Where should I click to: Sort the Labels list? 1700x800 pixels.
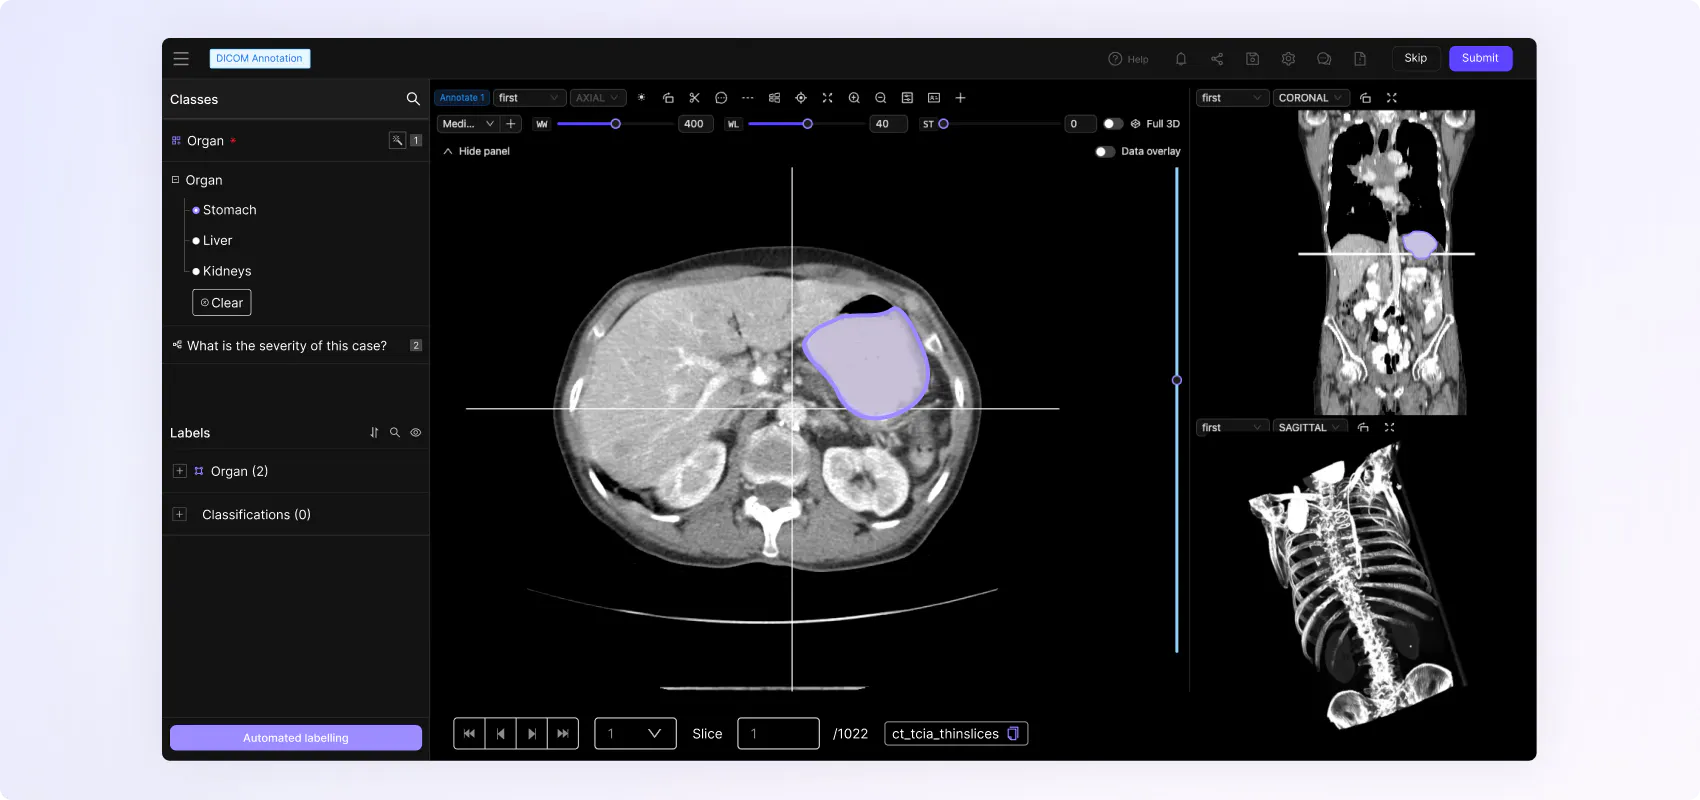click(x=374, y=433)
